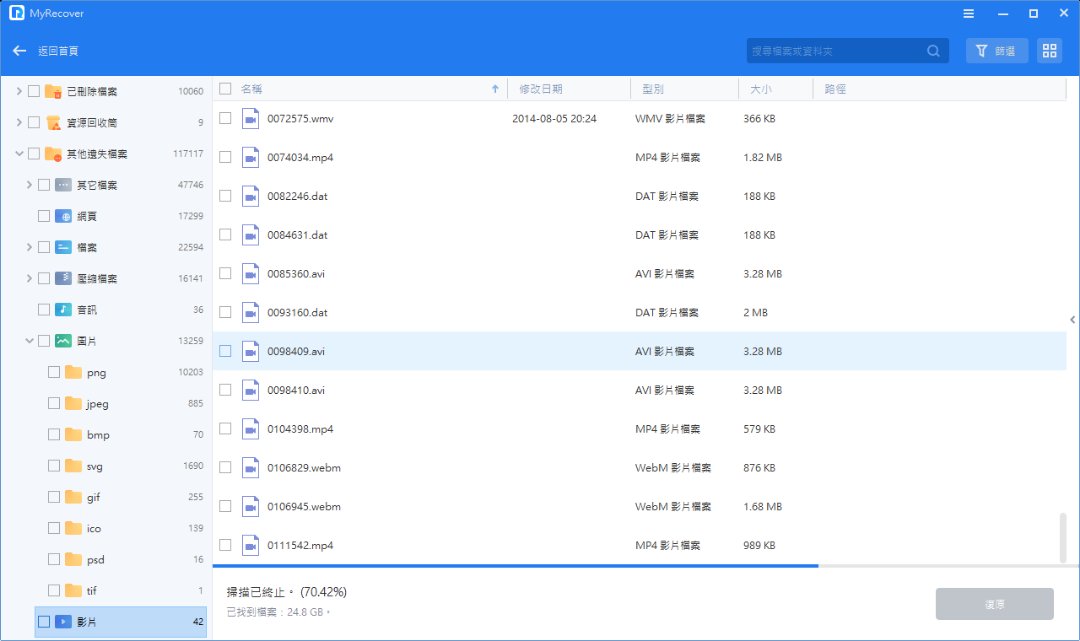Click the MyRecover app logo
The width and height of the screenshot is (1080, 641).
pyautogui.click(x=16, y=13)
